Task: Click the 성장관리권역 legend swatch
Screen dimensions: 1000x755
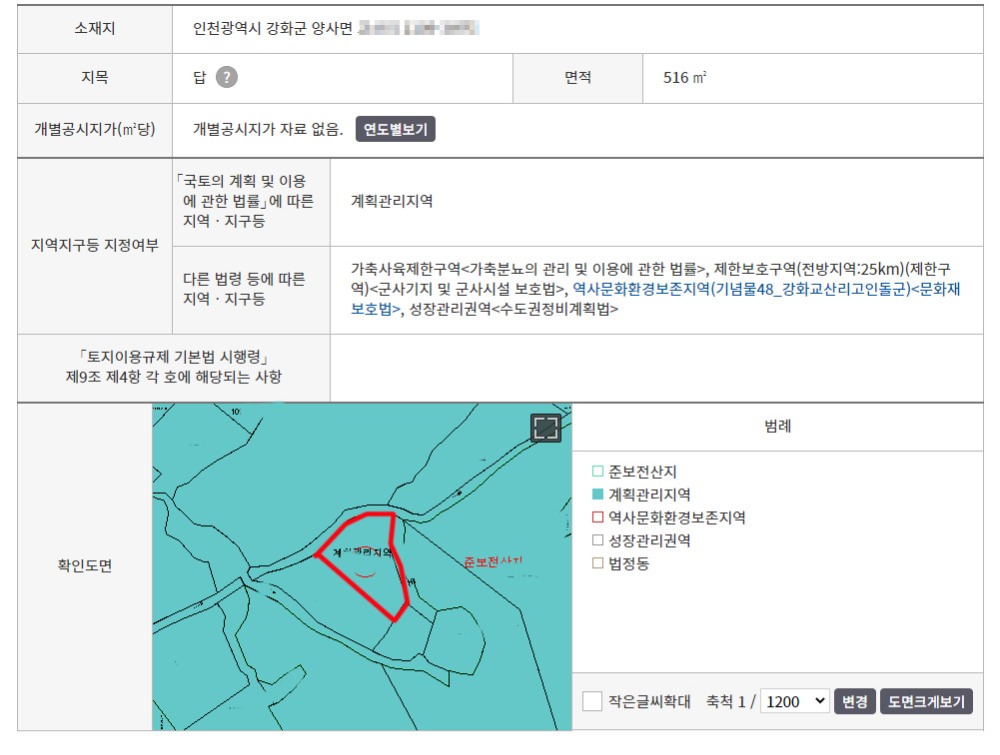Action: click(598, 541)
